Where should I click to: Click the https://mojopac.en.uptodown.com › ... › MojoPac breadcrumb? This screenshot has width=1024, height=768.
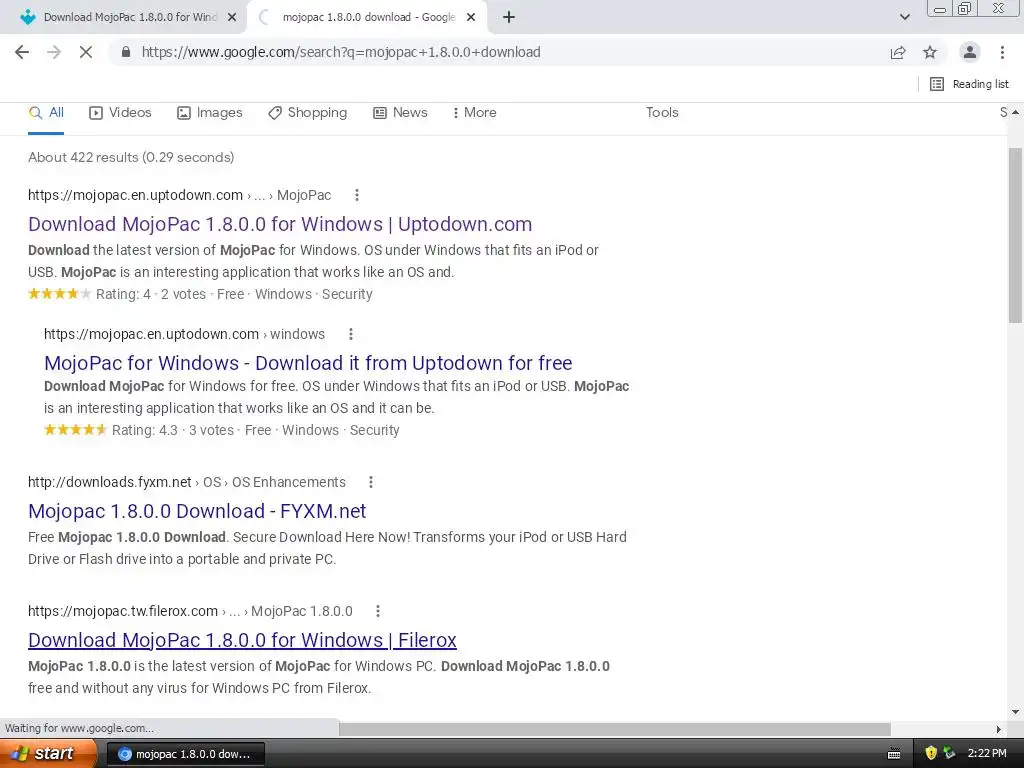coord(180,195)
